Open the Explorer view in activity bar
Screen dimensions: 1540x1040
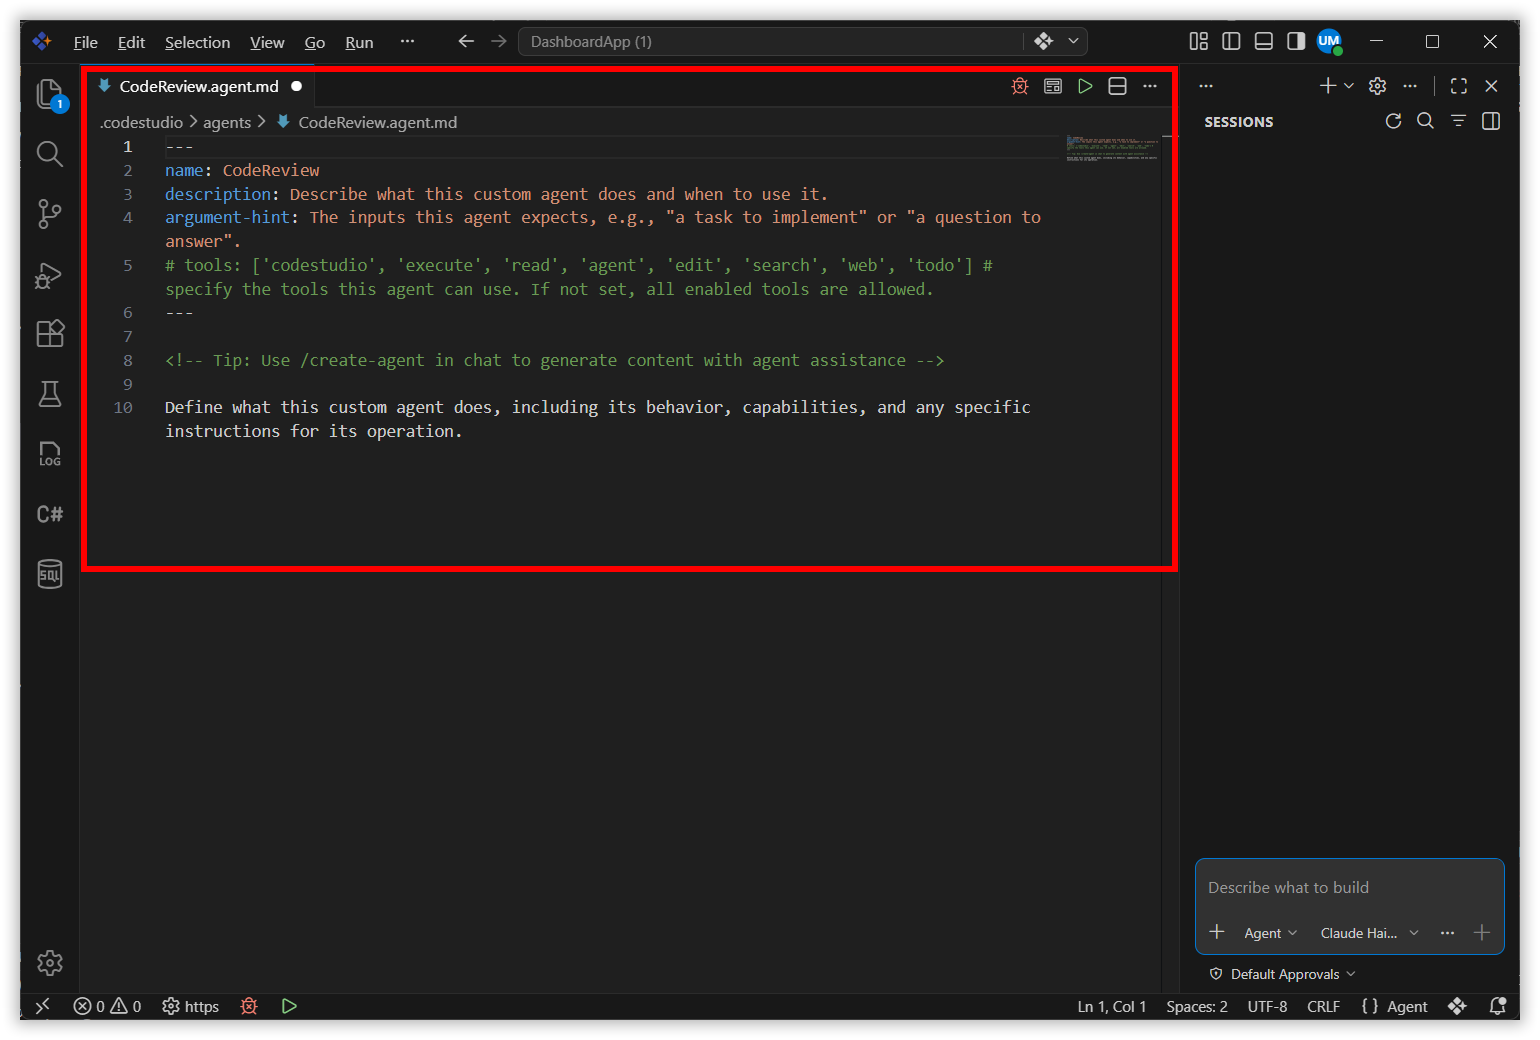(50, 94)
